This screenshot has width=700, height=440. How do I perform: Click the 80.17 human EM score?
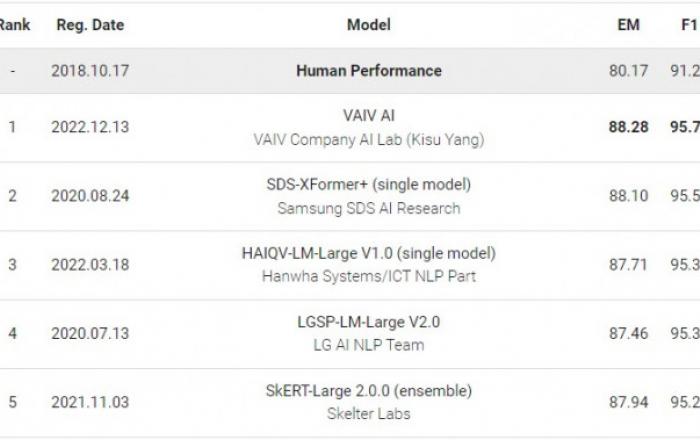628,71
